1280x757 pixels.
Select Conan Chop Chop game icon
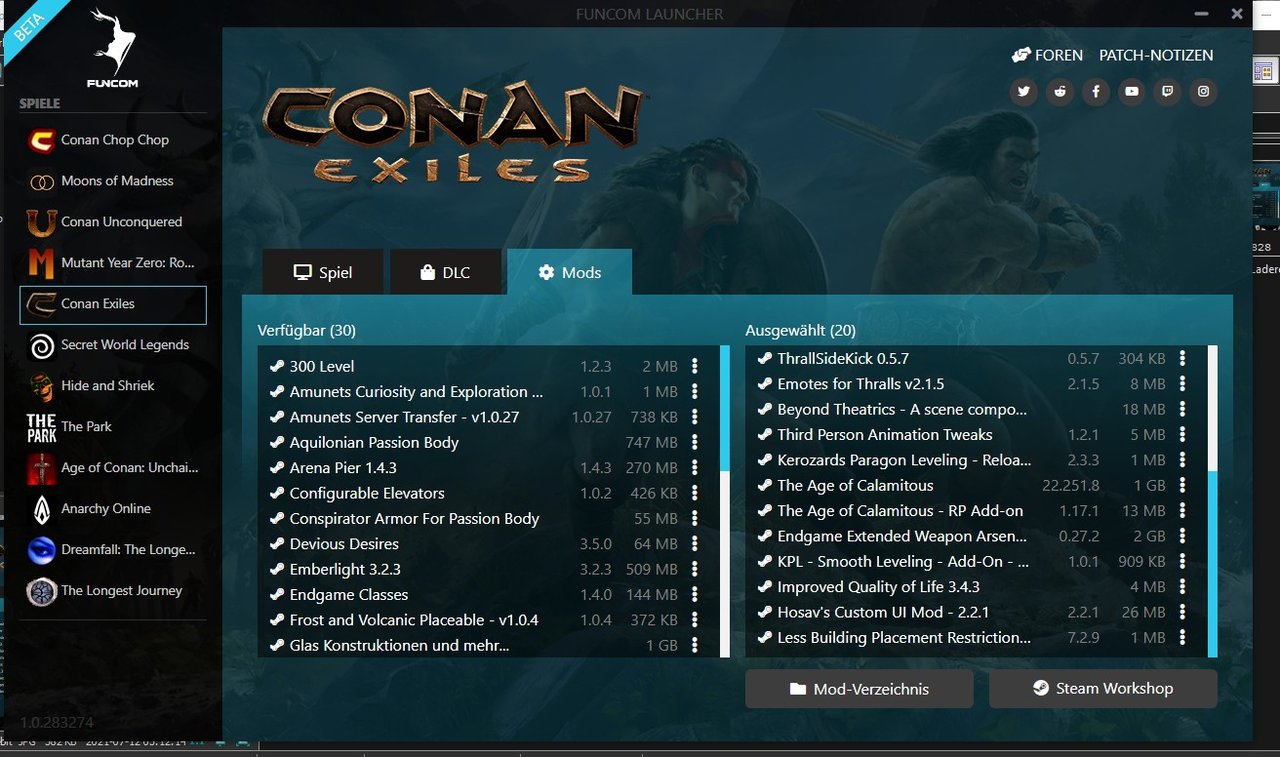pos(42,140)
